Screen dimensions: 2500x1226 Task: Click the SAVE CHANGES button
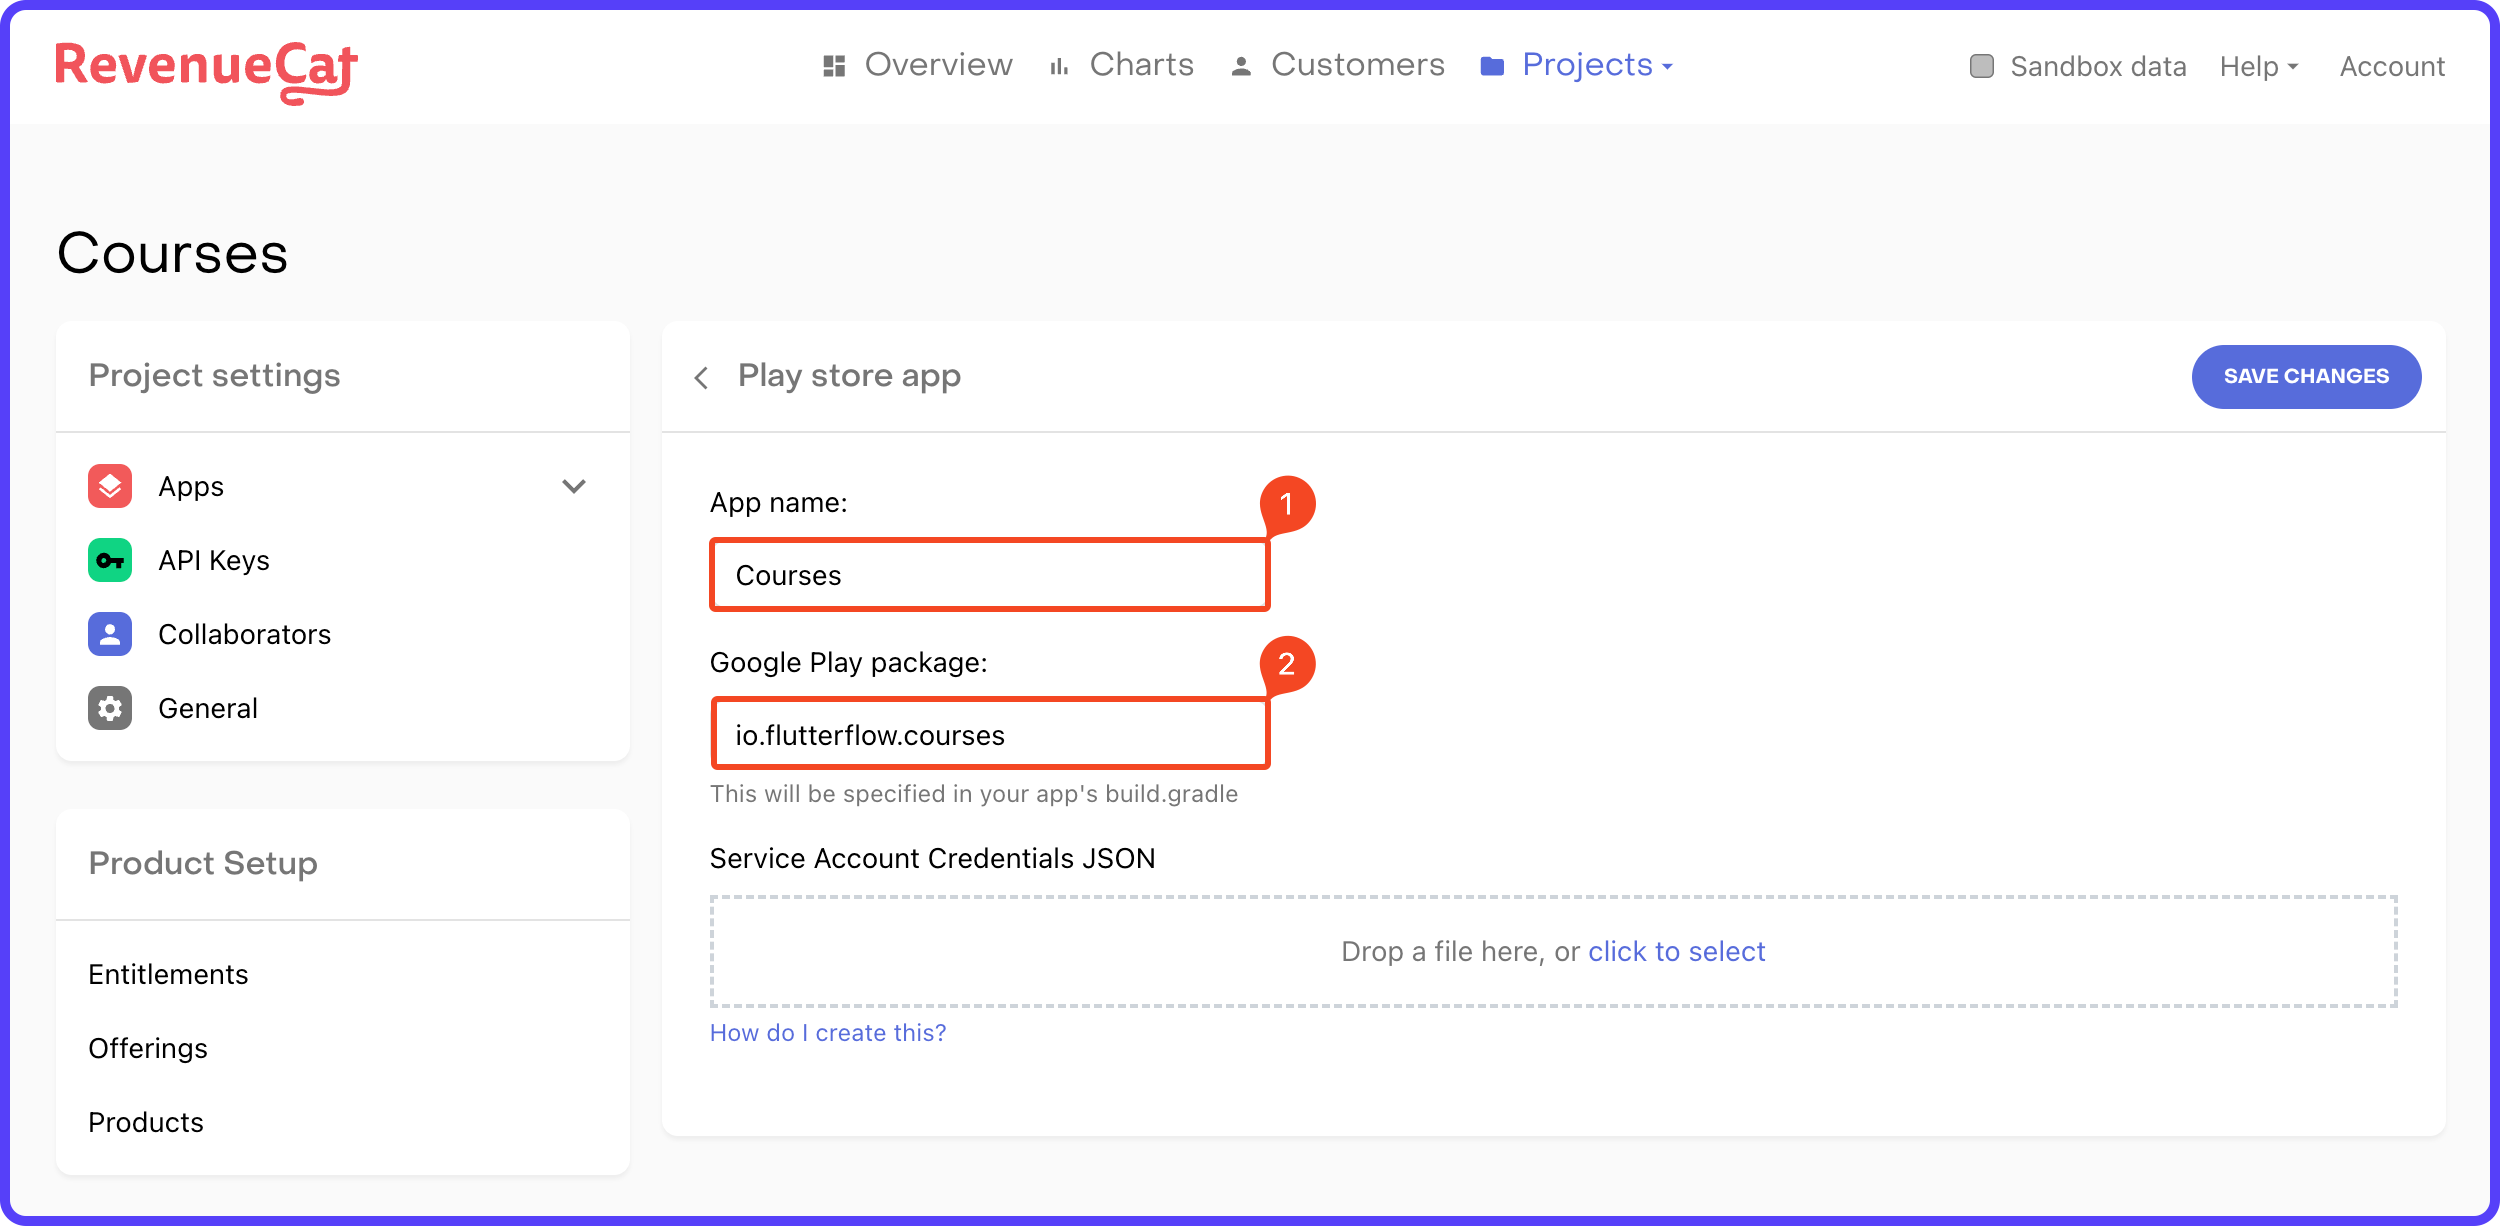[2306, 376]
